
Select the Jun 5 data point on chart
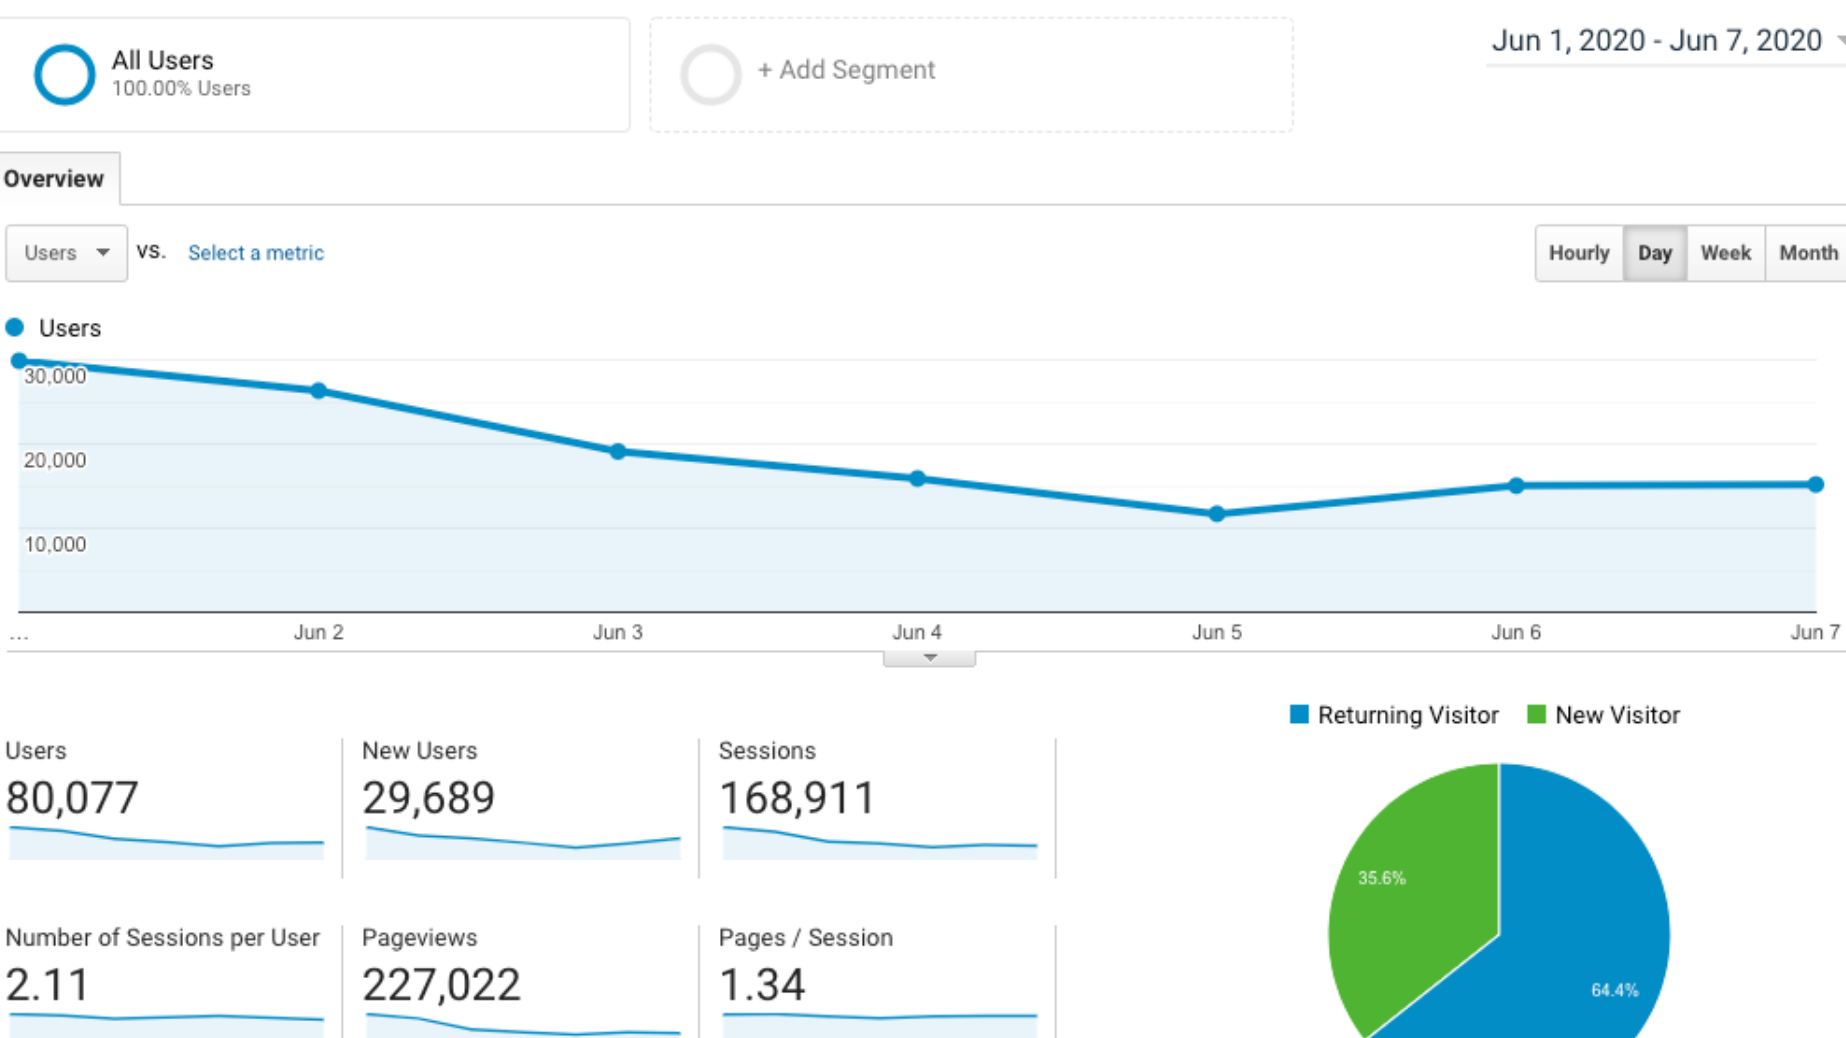[1216, 514]
